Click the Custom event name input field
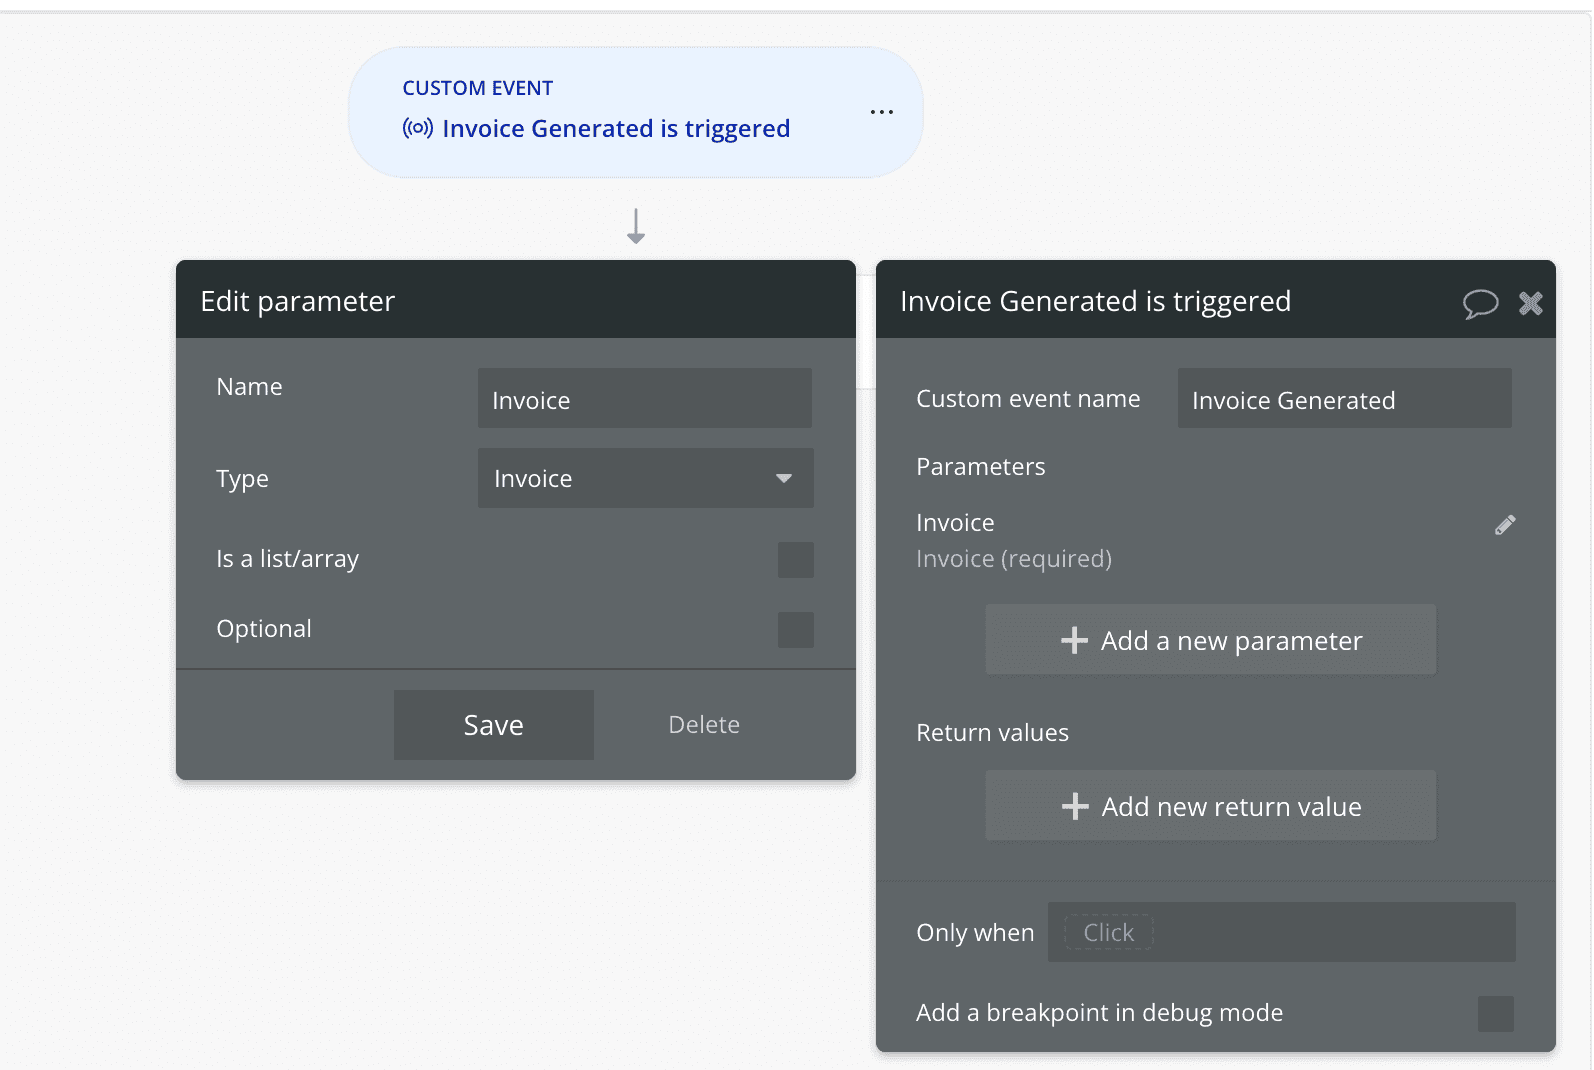Image resolution: width=1594 pixels, height=1070 pixels. 1343,399
